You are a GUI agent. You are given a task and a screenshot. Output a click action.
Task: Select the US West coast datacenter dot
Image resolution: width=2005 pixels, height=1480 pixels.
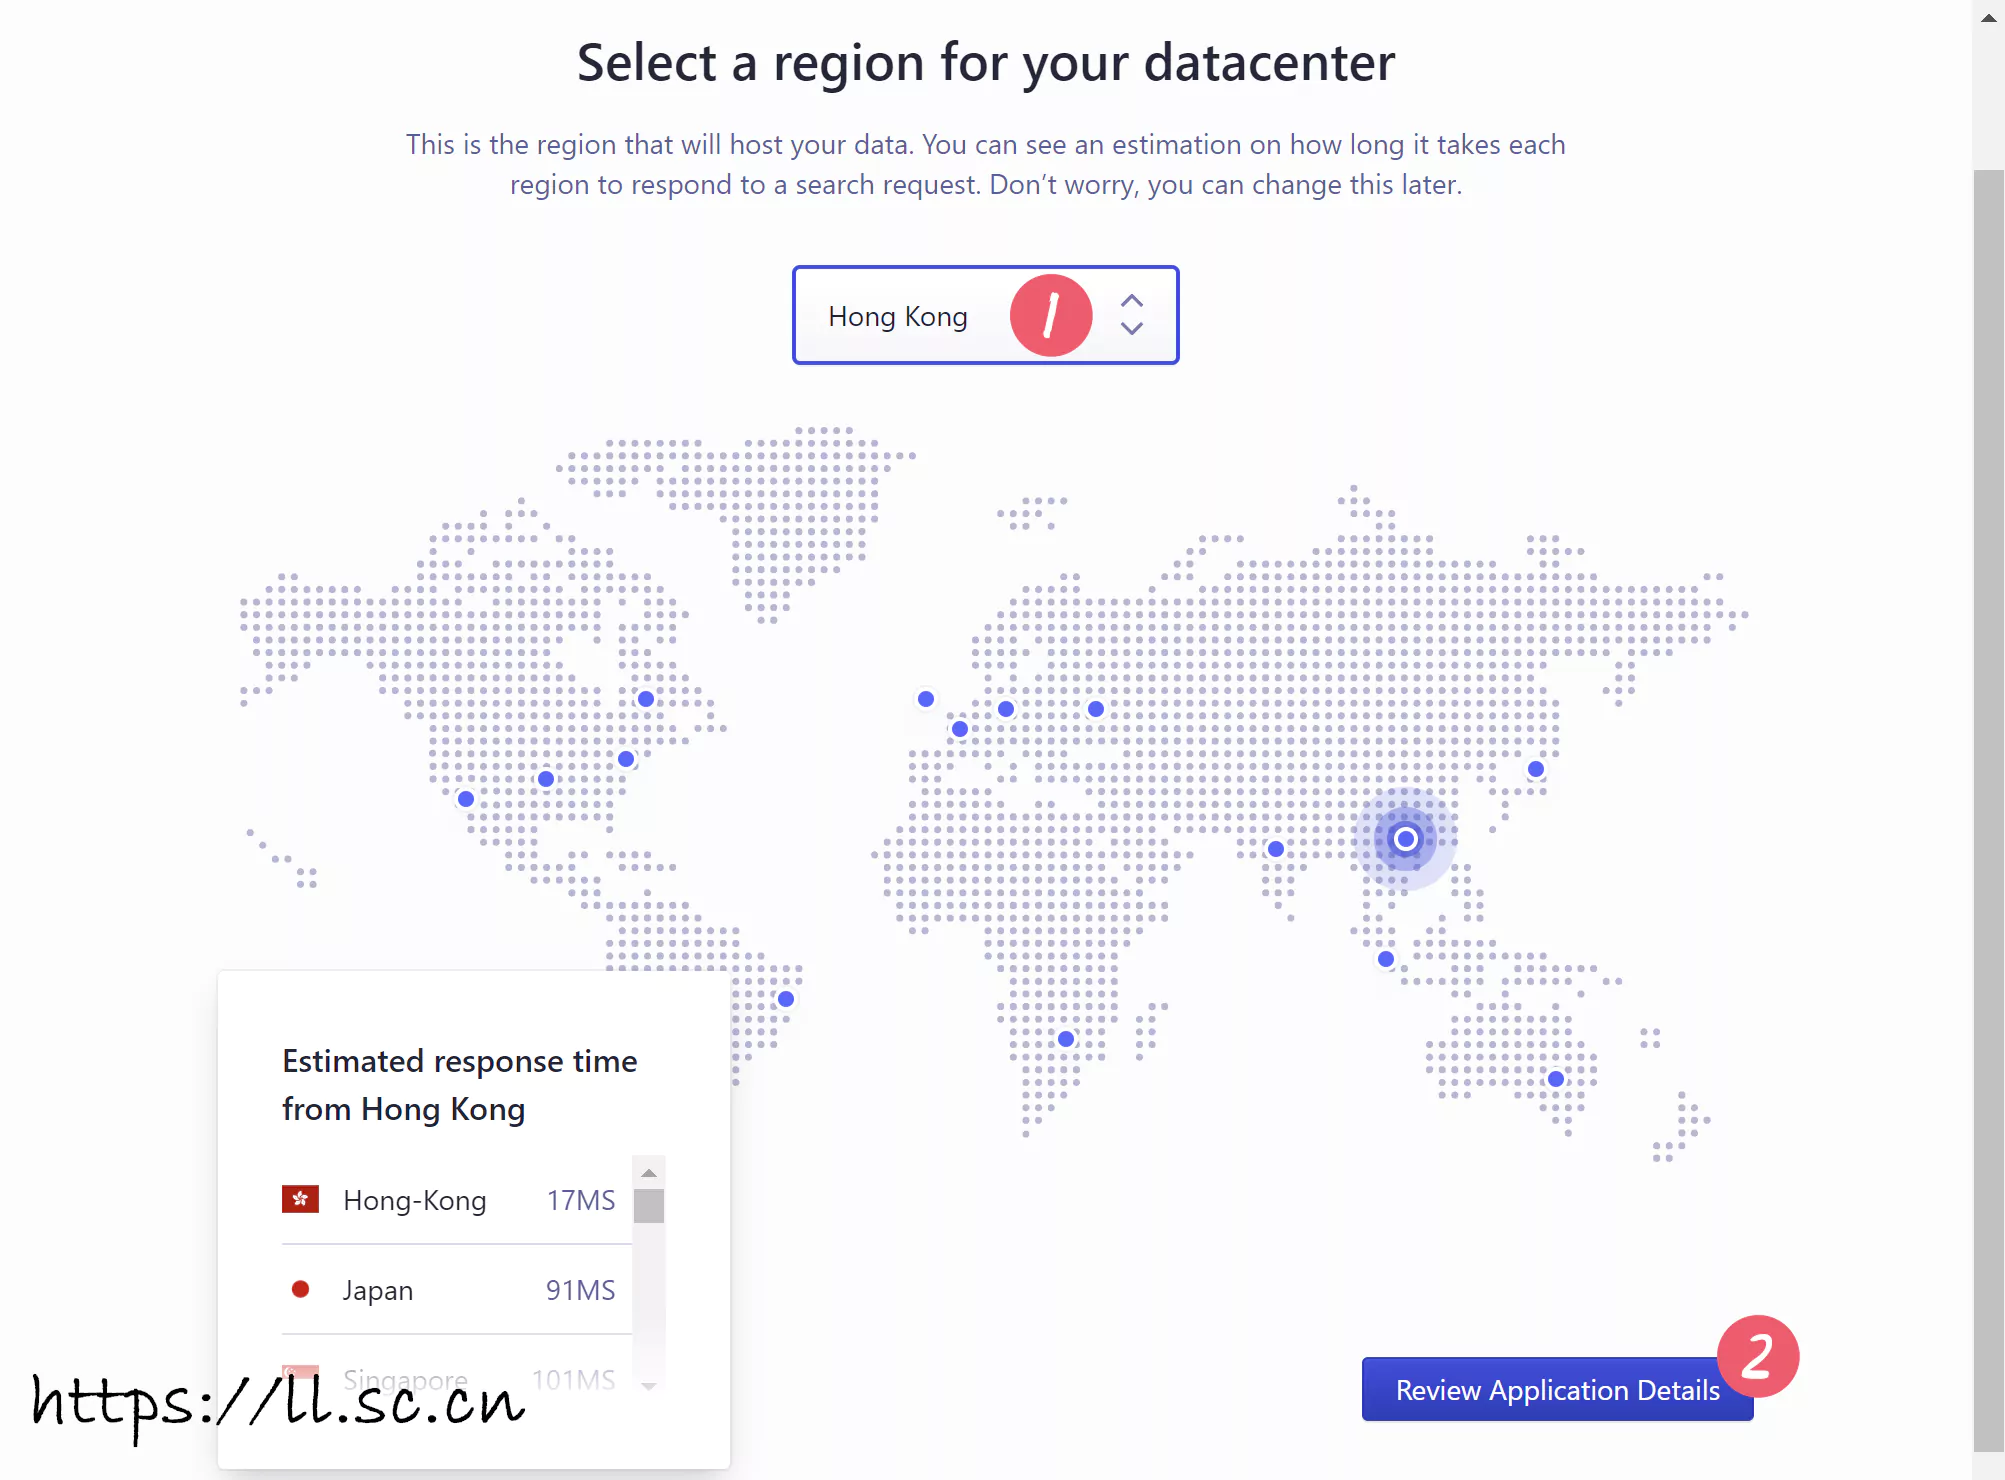[x=465, y=799]
